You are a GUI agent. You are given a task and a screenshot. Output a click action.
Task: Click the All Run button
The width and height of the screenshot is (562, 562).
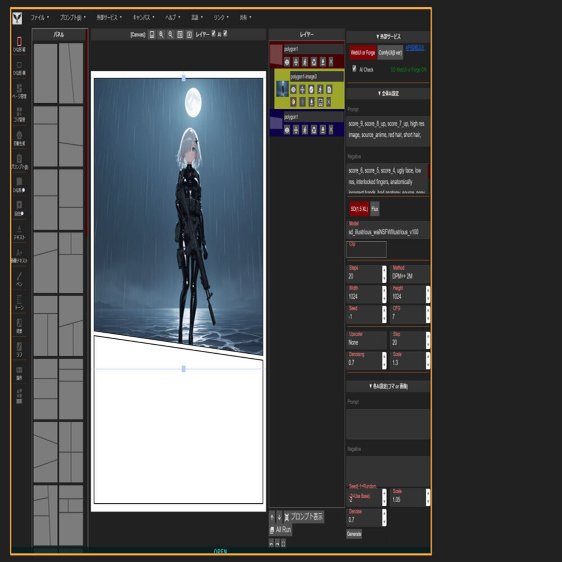coord(280,530)
